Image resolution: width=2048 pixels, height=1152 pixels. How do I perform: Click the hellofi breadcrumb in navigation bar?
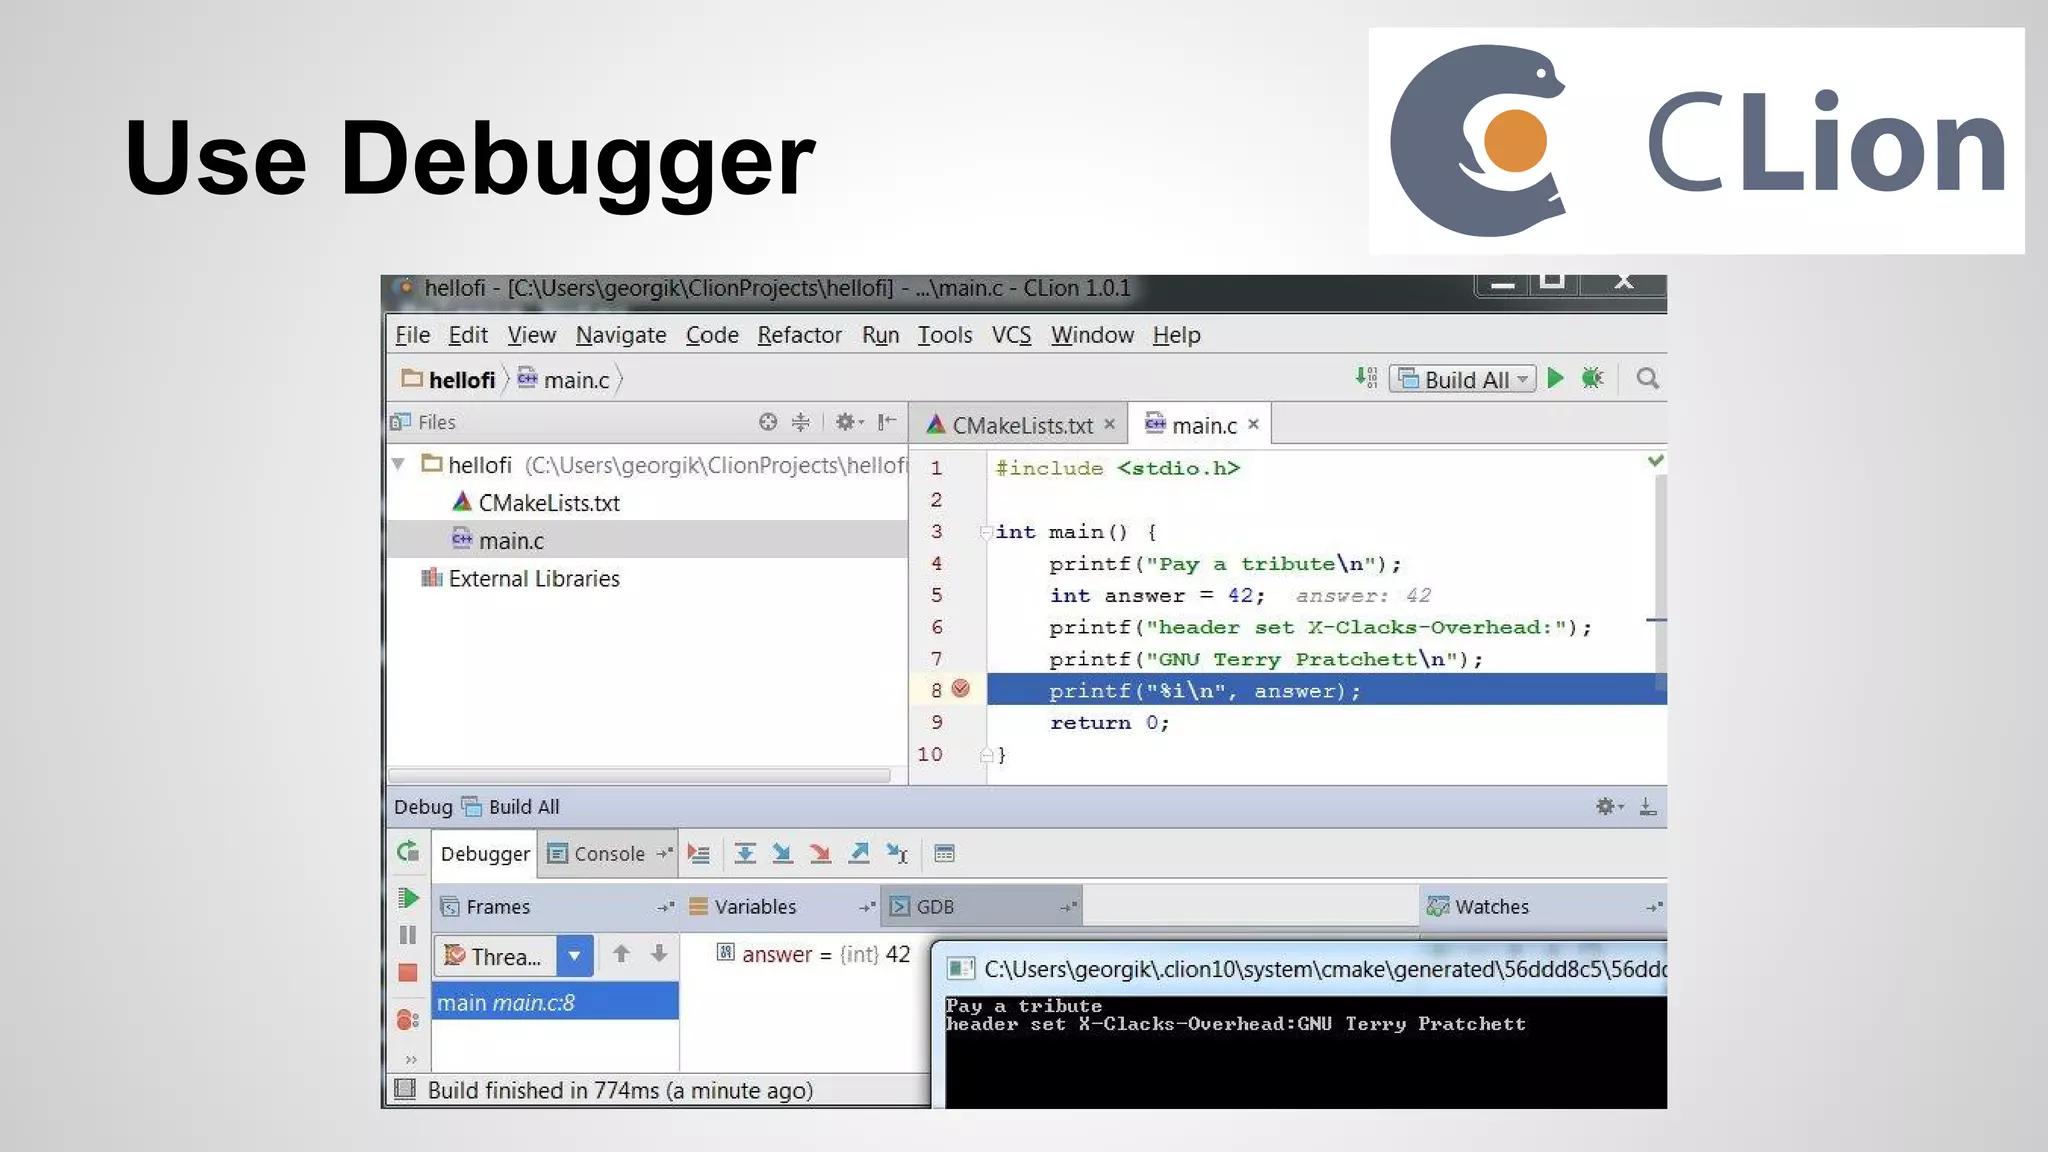pos(449,380)
